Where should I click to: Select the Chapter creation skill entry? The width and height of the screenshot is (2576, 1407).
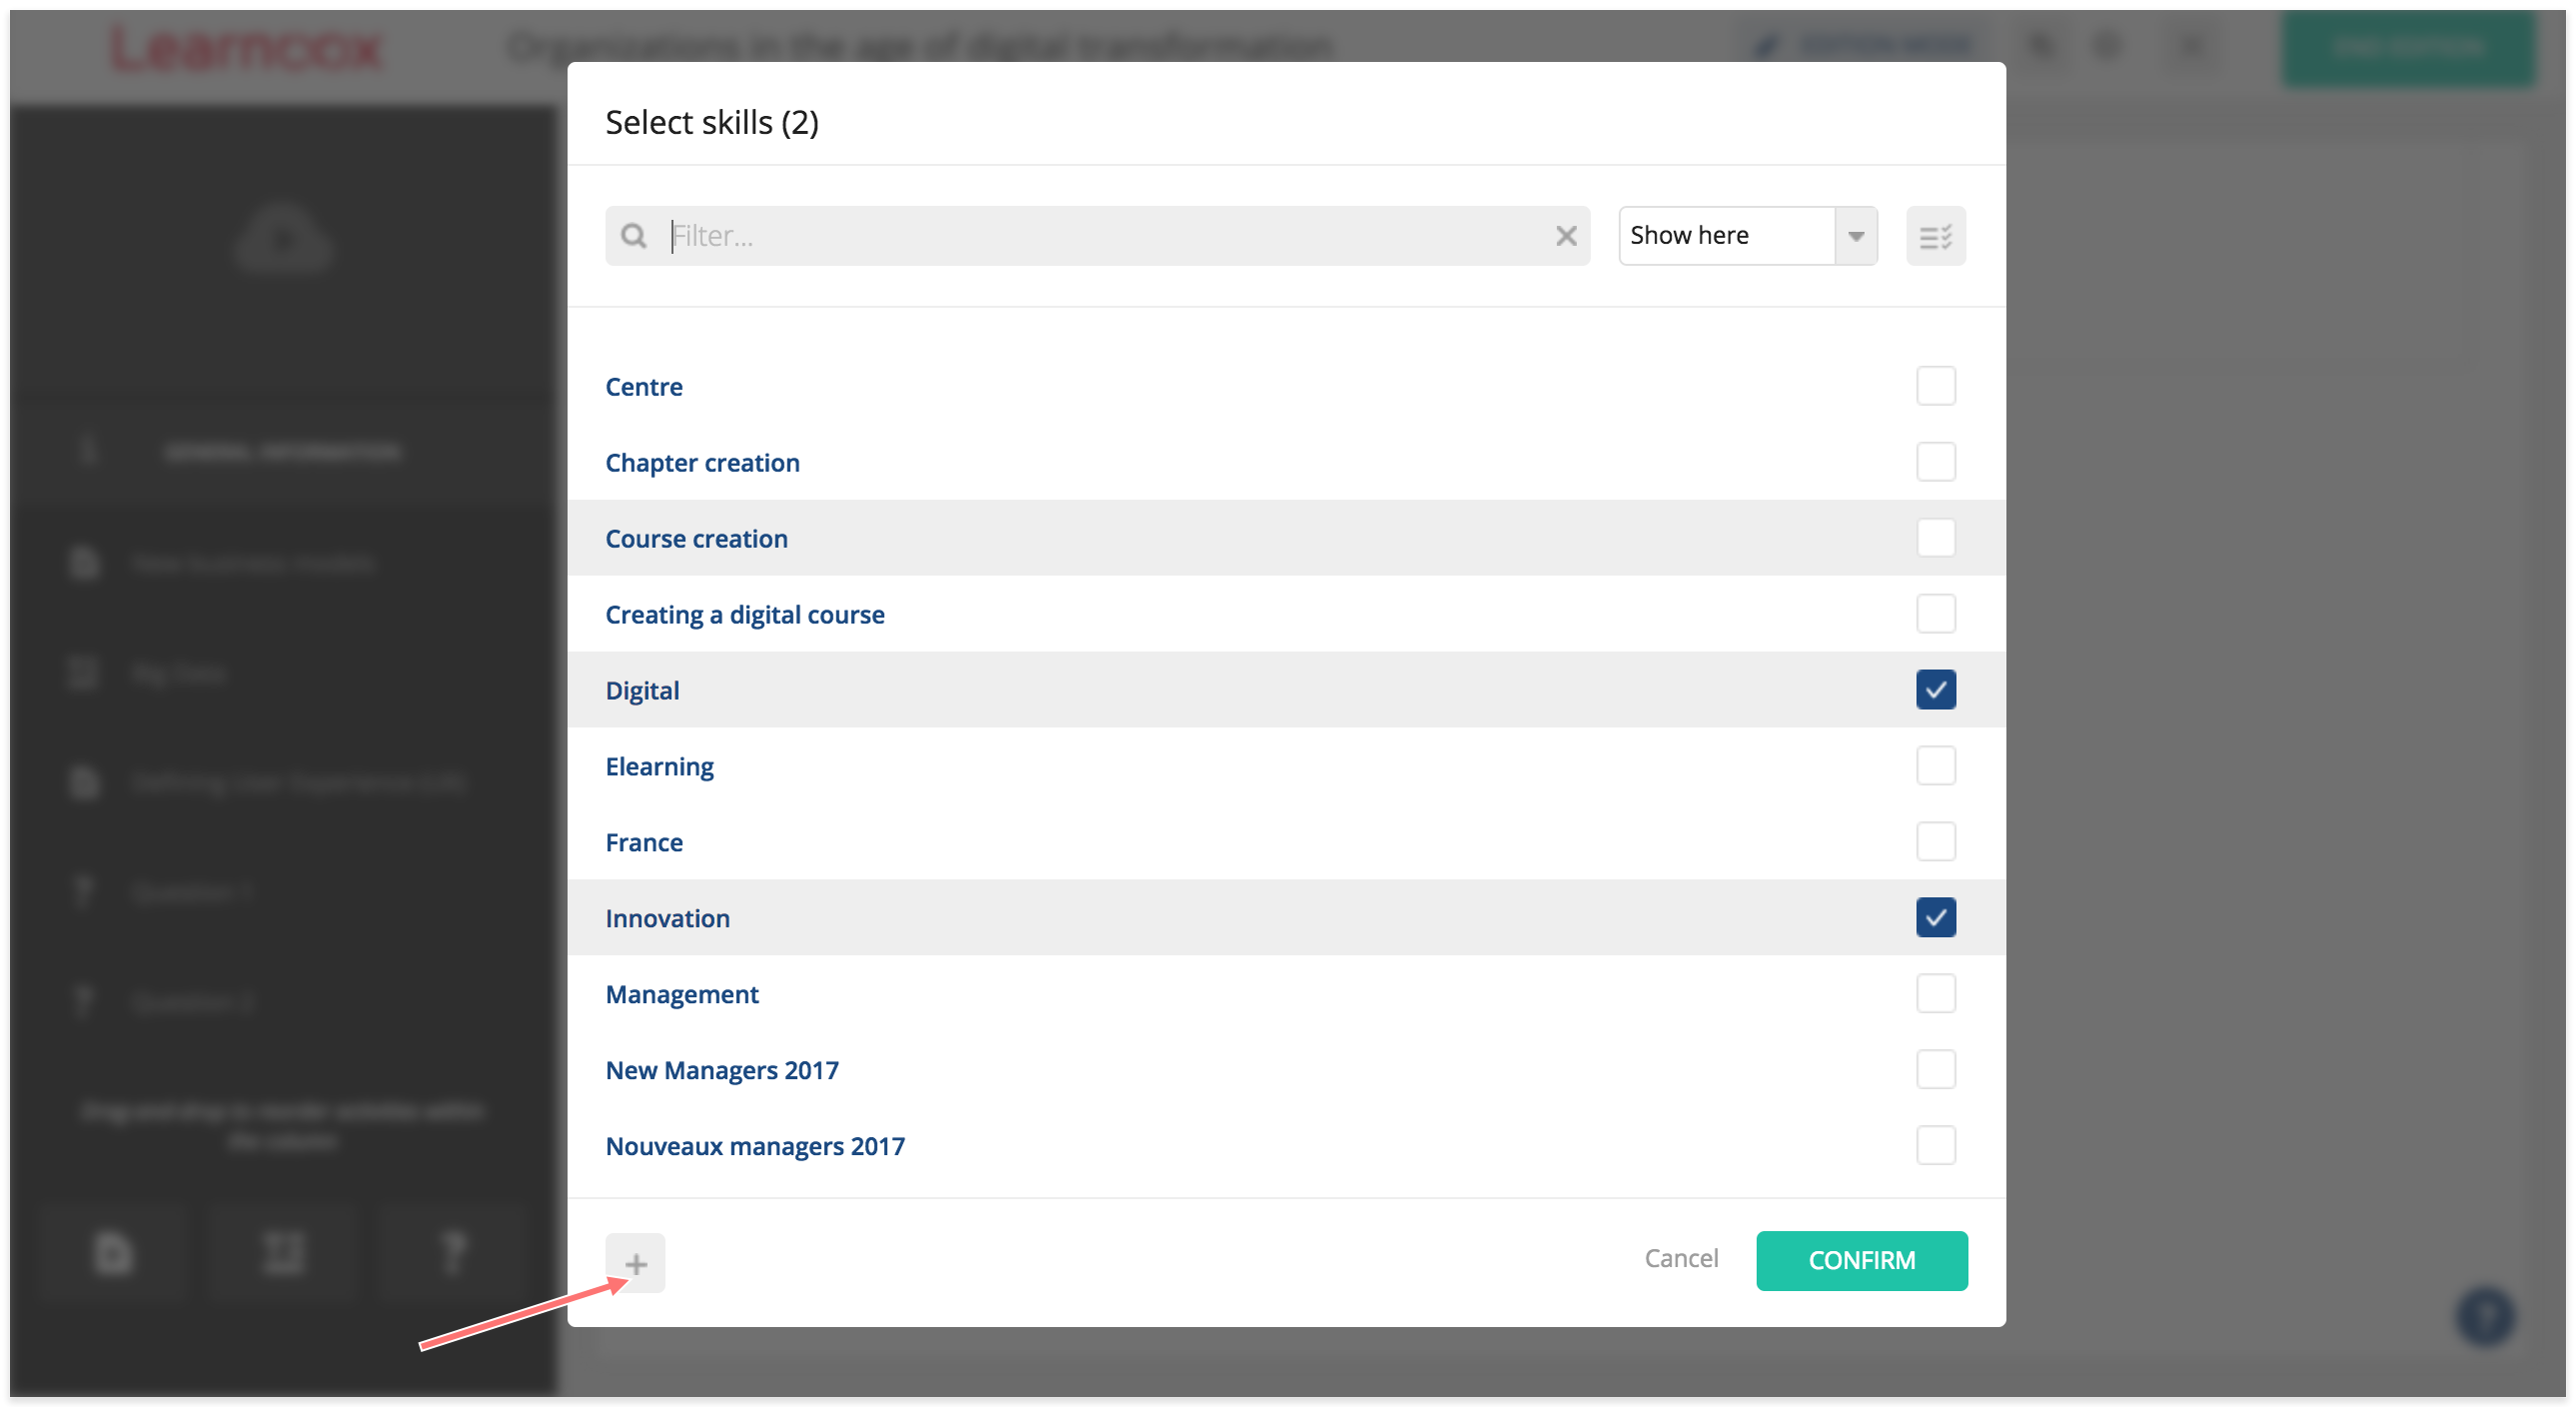702,462
